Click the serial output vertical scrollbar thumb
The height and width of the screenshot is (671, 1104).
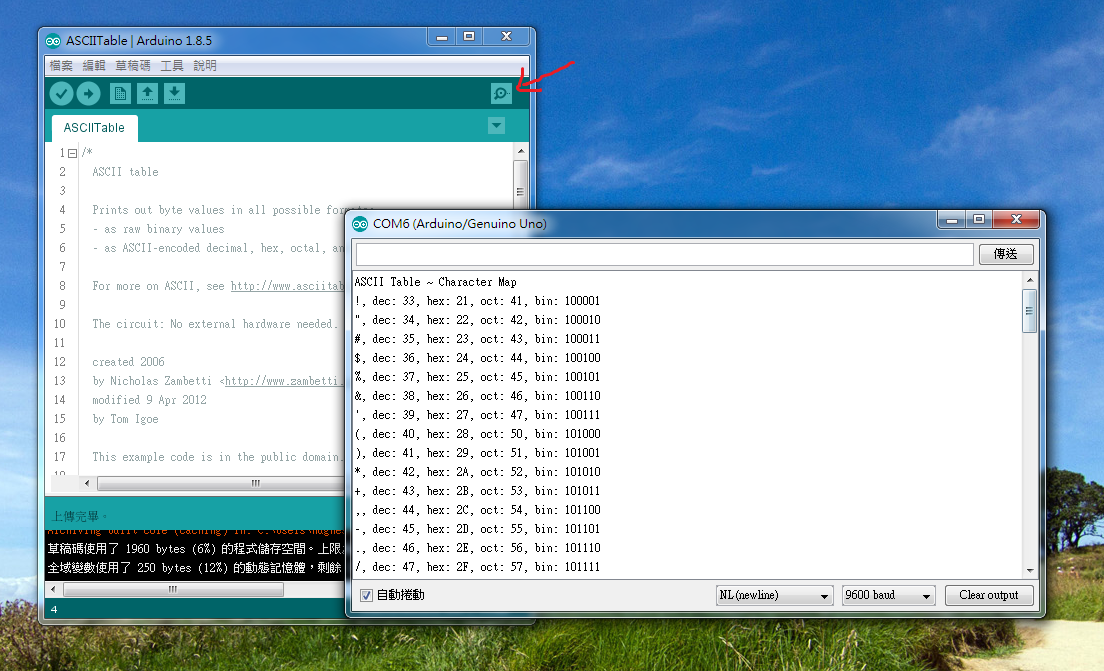tap(1029, 311)
